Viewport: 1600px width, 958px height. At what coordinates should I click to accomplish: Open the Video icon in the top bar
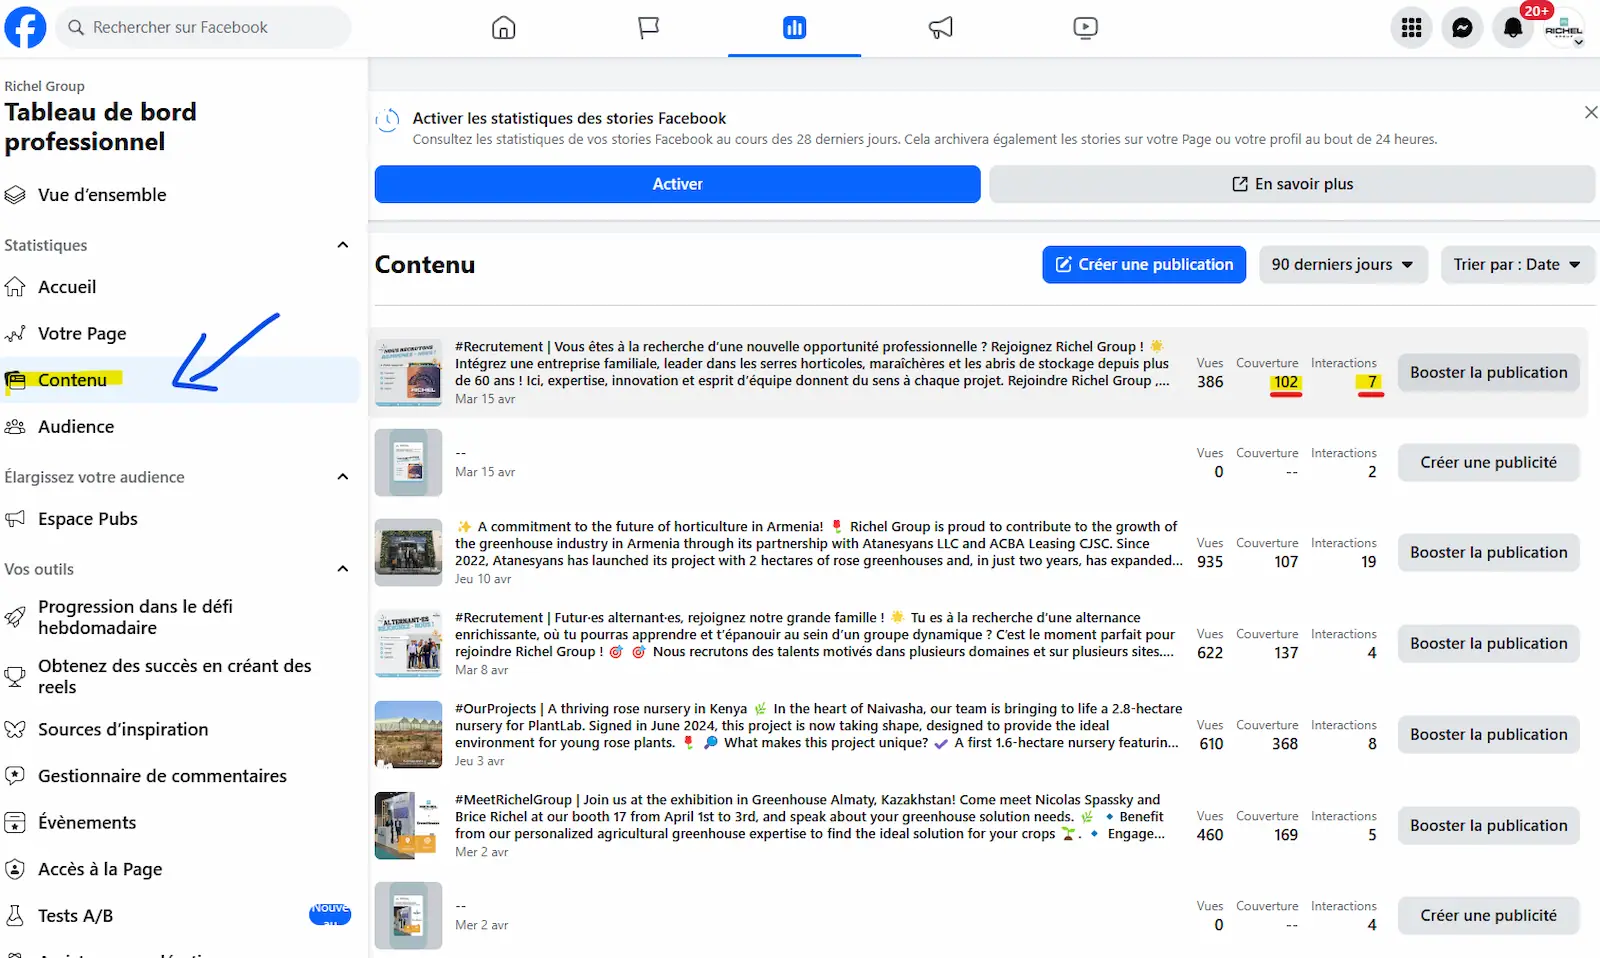1085,27
